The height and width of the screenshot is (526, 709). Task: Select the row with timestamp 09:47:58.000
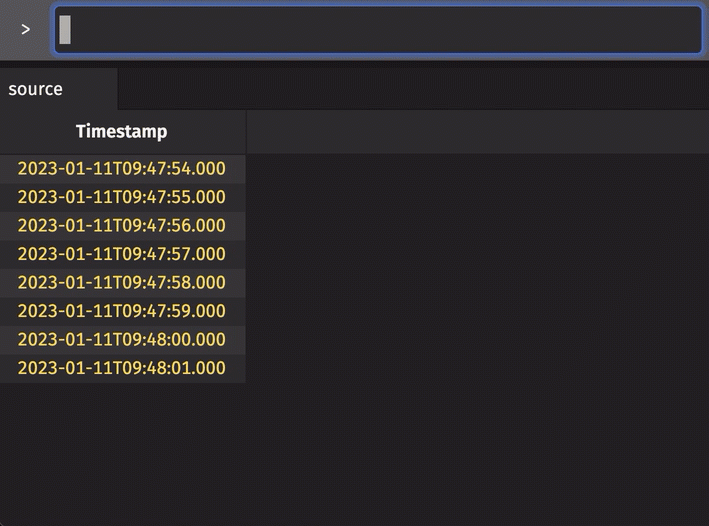click(121, 282)
